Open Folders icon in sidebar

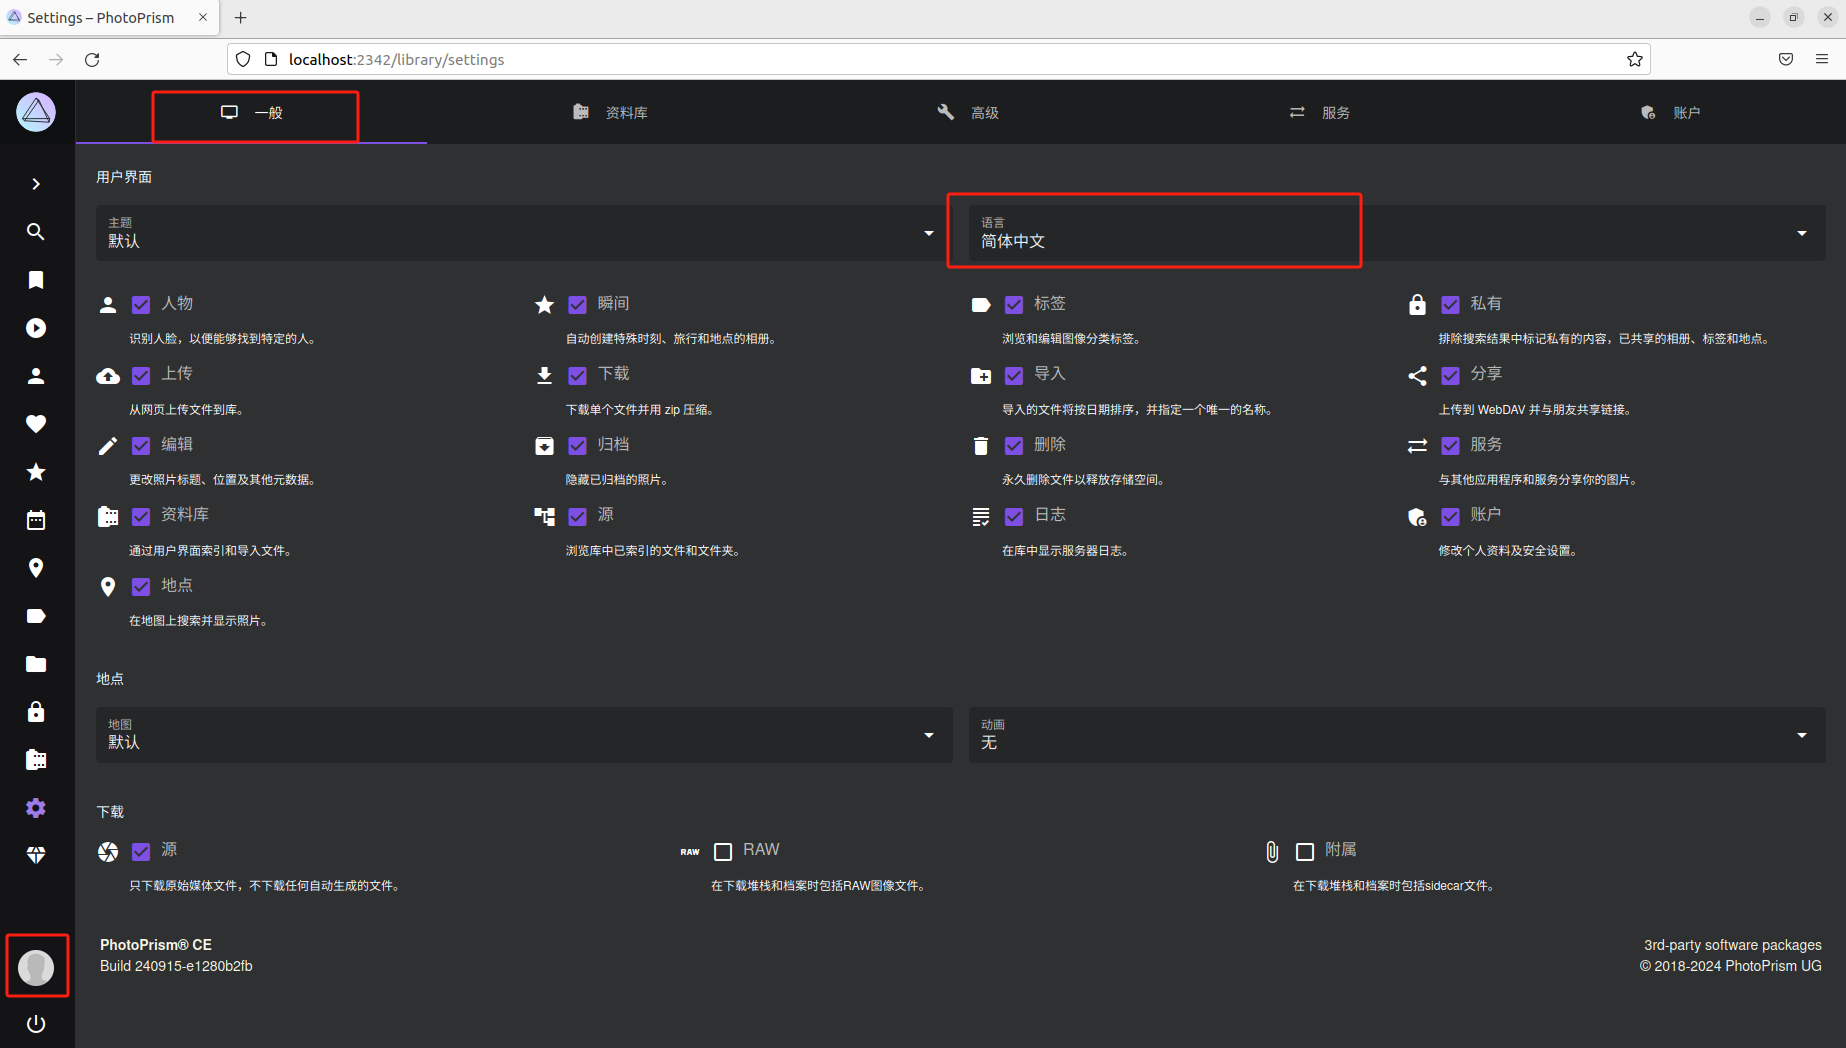click(36, 664)
